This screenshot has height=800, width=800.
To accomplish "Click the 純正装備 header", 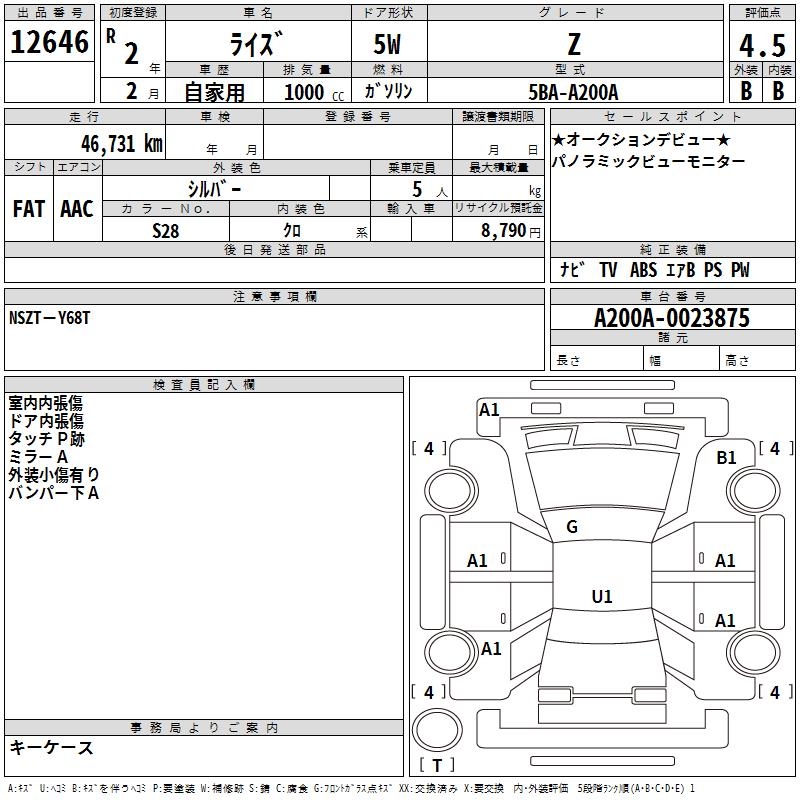I will click(x=673, y=249).
